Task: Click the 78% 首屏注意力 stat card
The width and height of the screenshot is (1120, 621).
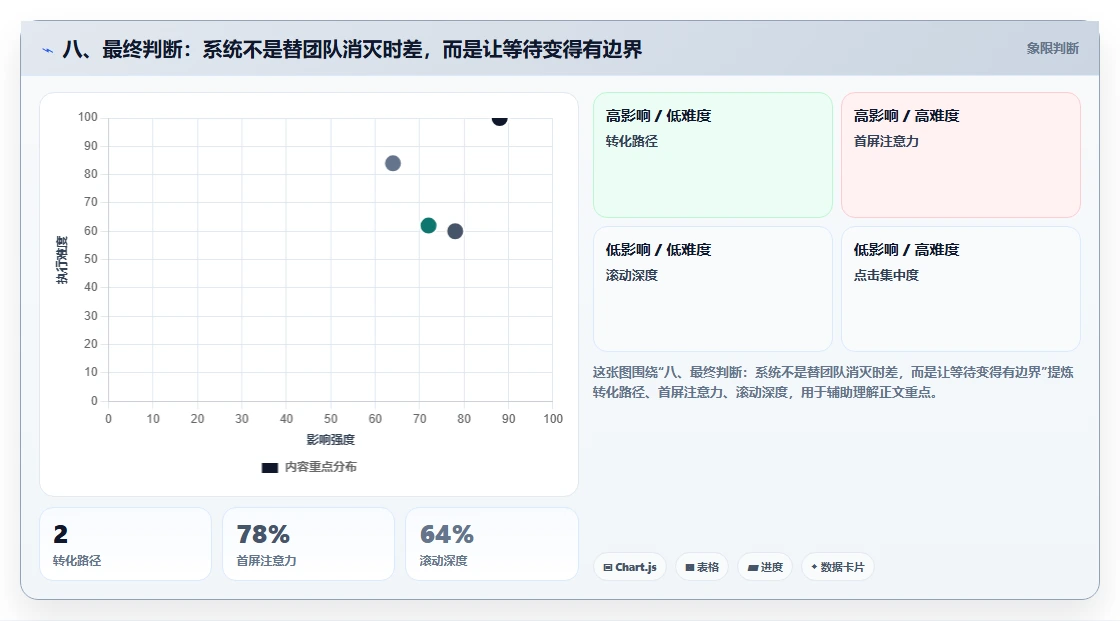Action: pyautogui.click(x=309, y=545)
